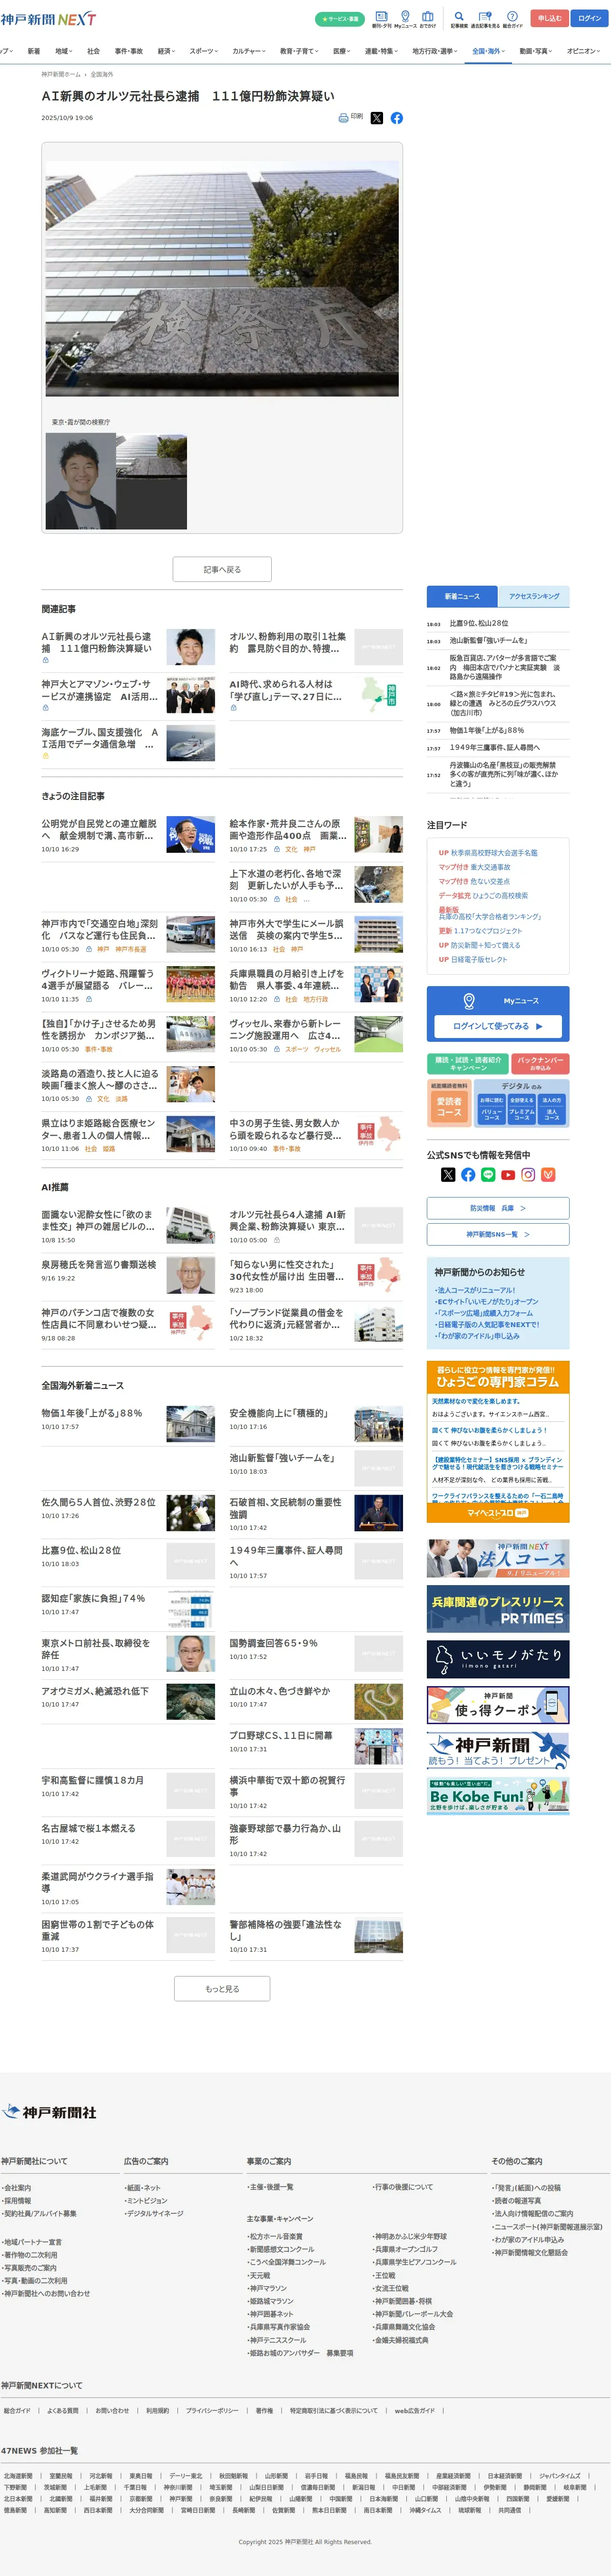The height and width of the screenshot is (2576, 611).
Task: Open the いいモノがたり banner
Action: click(x=498, y=1659)
